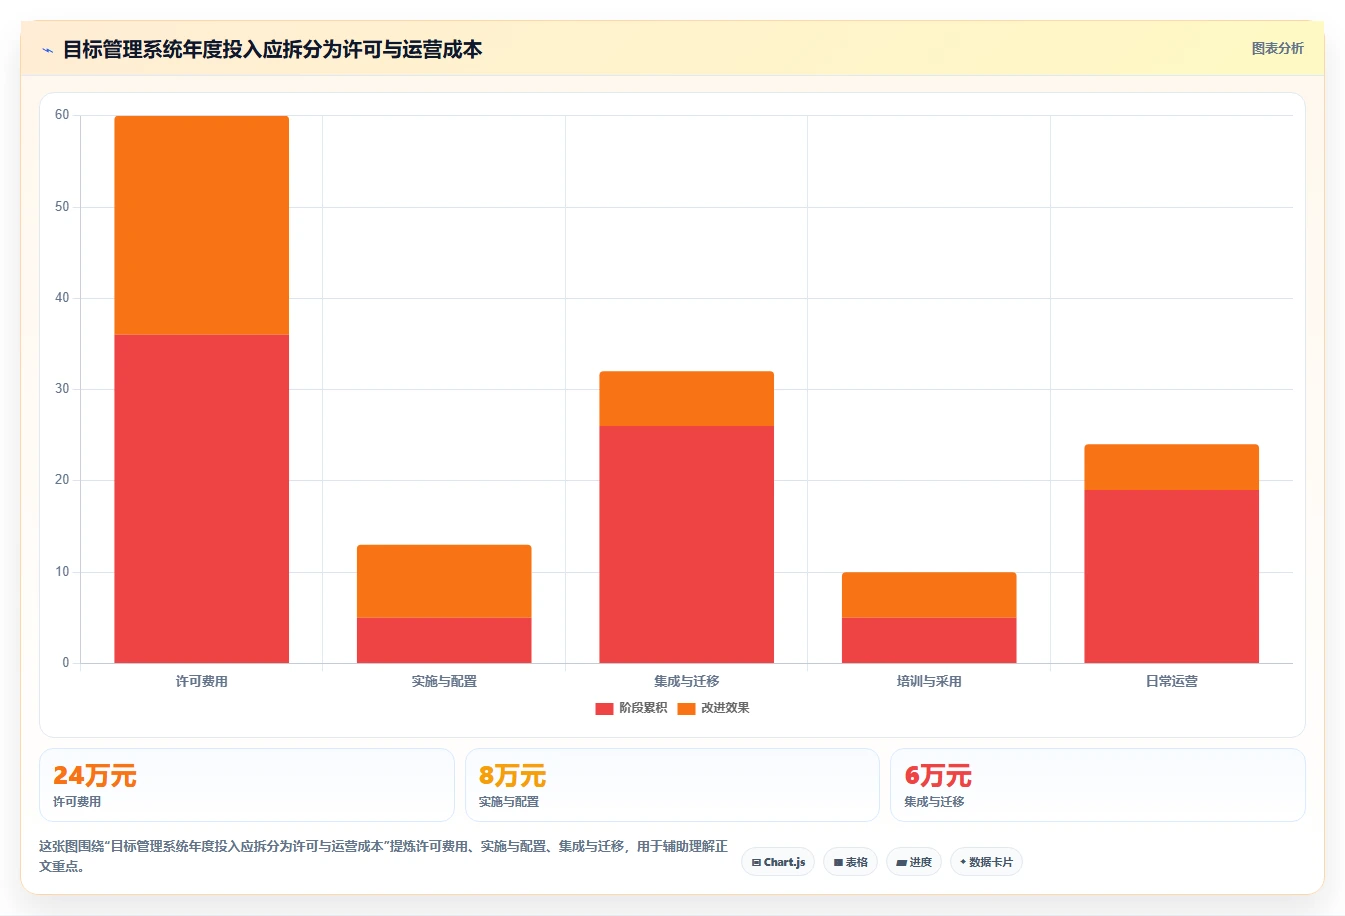Click the red segment of the 日常运营 bar

click(x=1171, y=576)
